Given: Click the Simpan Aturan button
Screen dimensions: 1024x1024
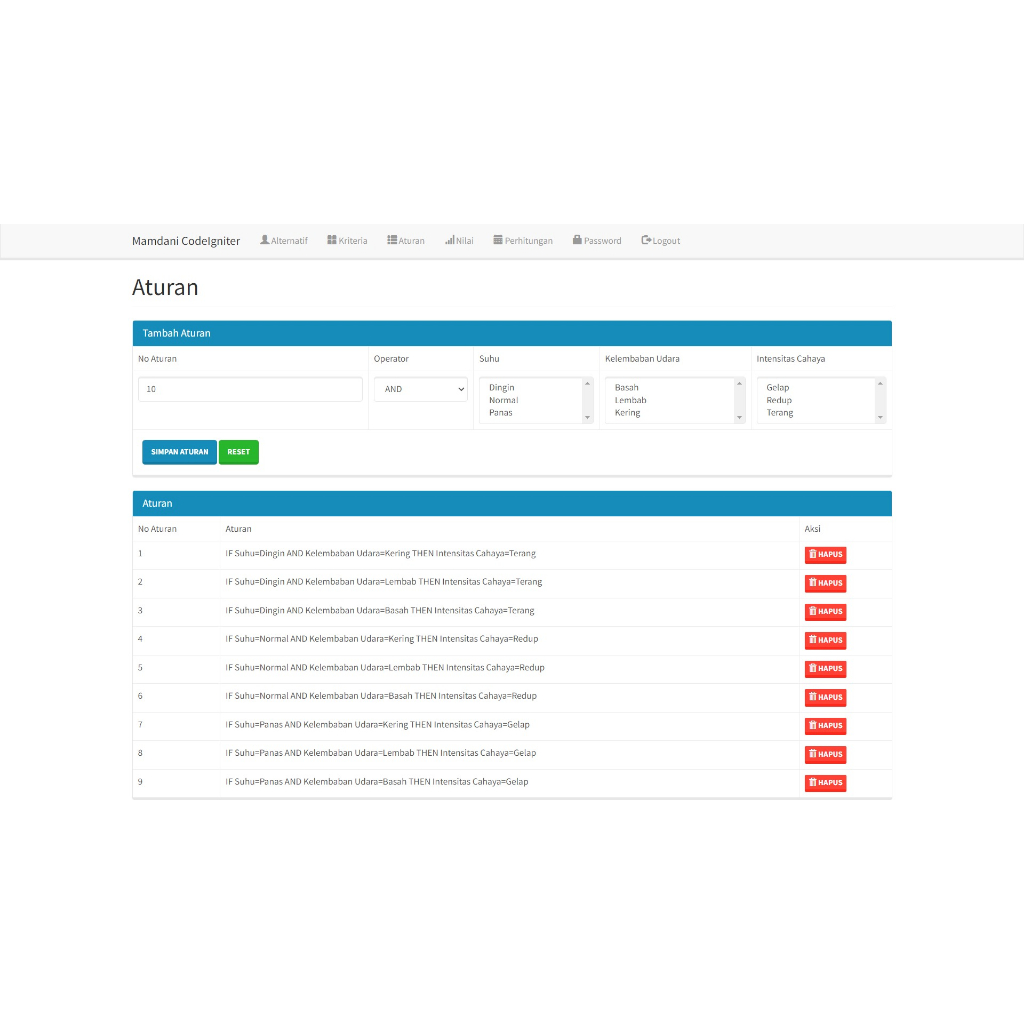Looking at the screenshot, I should click(180, 452).
